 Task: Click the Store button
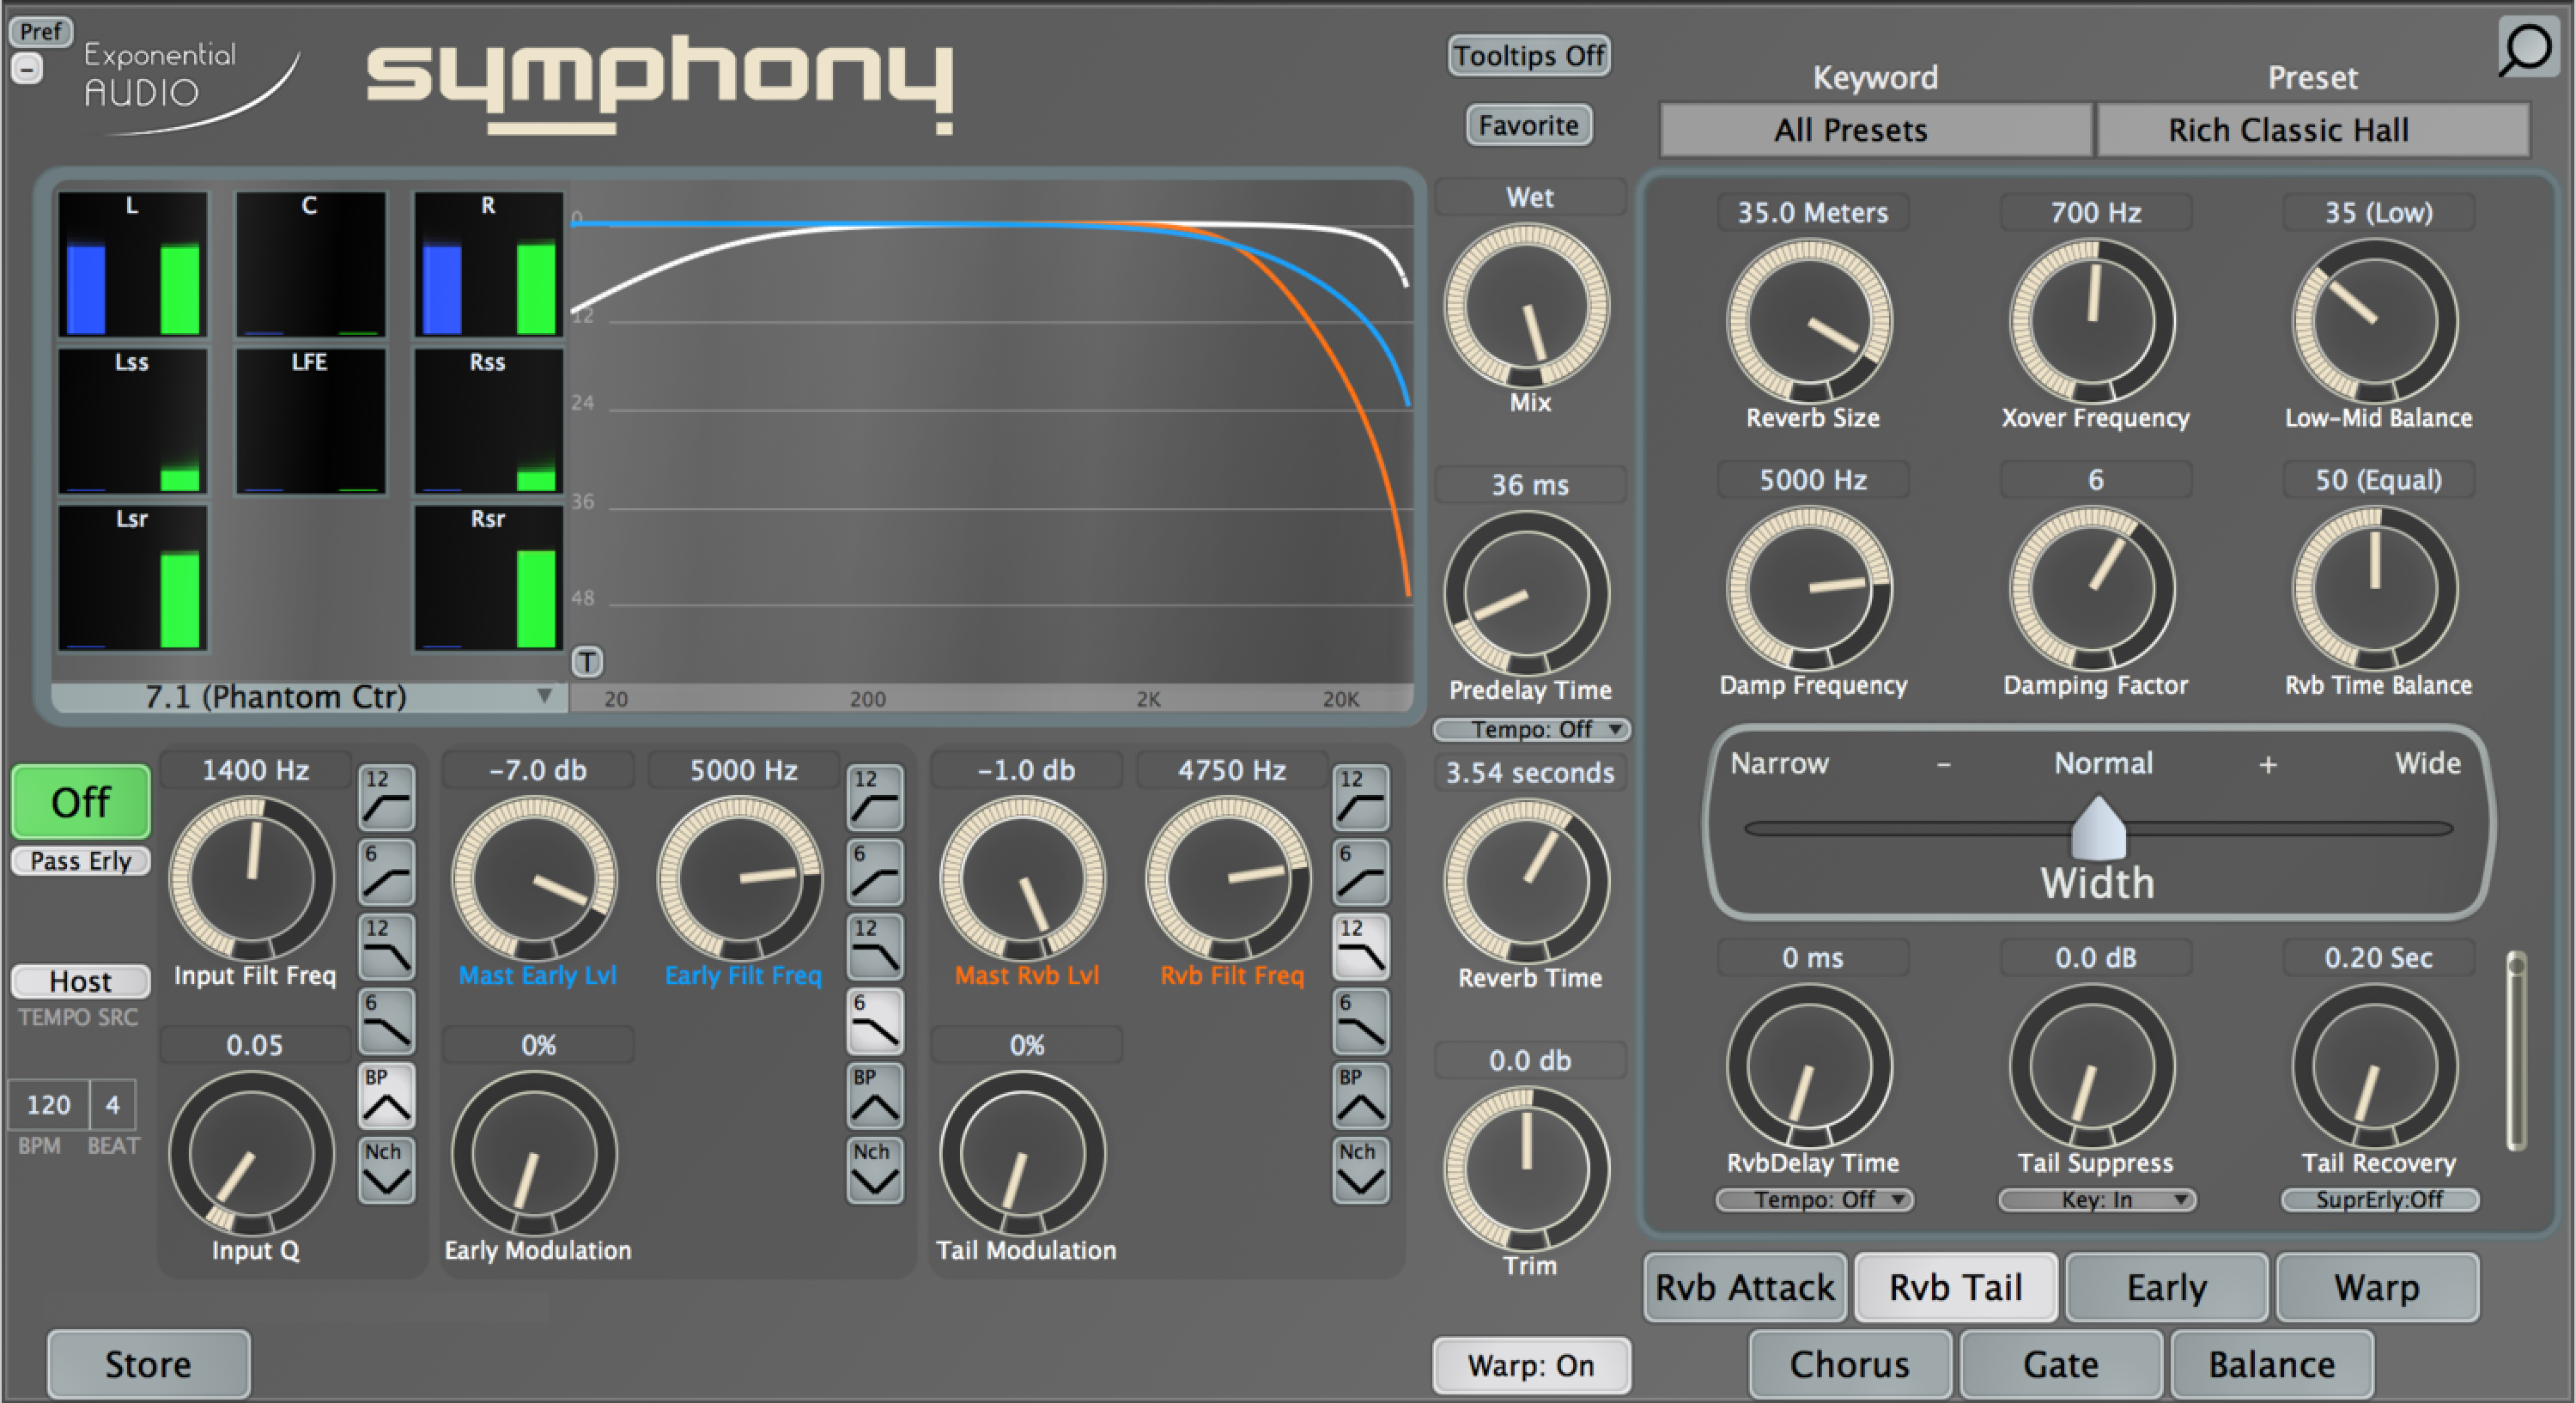coord(148,1364)
